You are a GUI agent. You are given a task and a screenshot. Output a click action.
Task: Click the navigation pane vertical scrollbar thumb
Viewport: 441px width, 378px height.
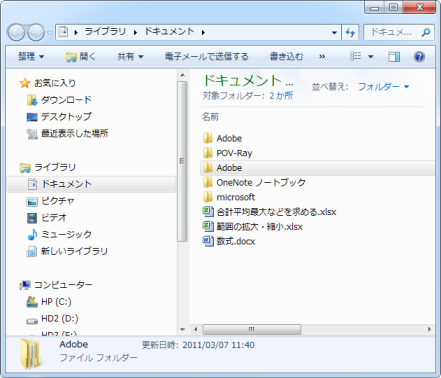pos(182,161)
